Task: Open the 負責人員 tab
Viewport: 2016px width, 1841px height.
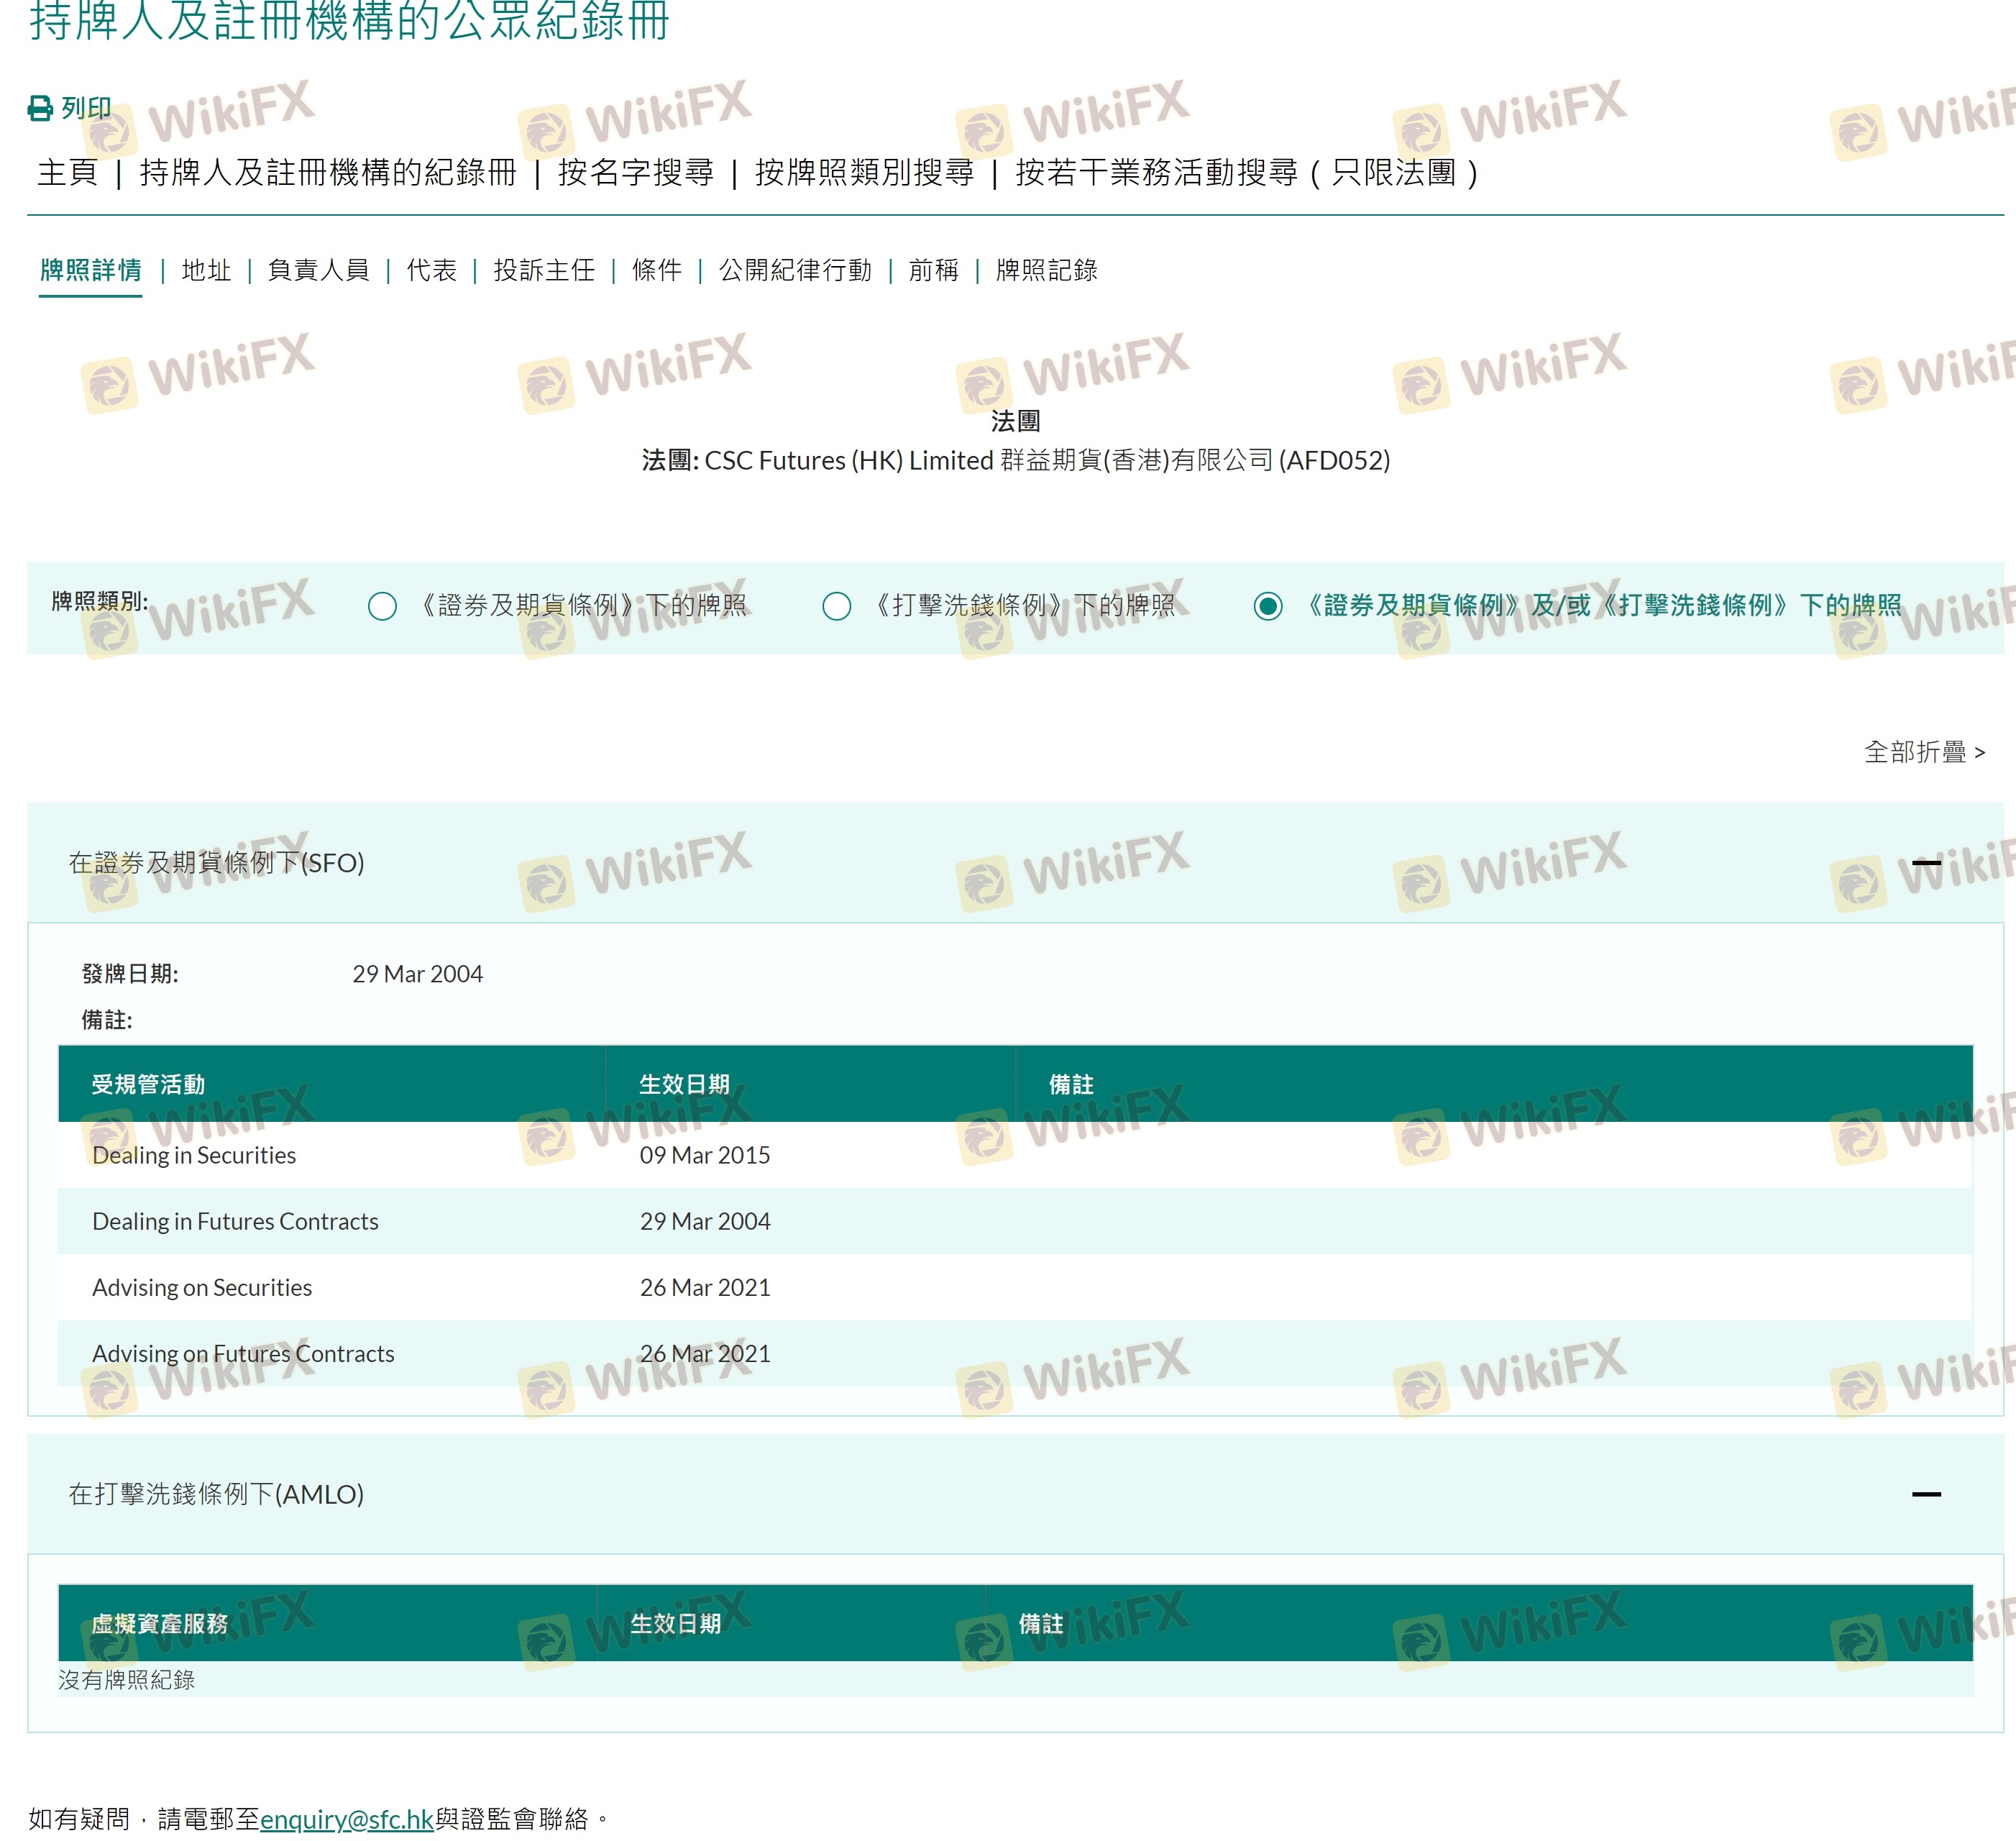Action: 318,270
